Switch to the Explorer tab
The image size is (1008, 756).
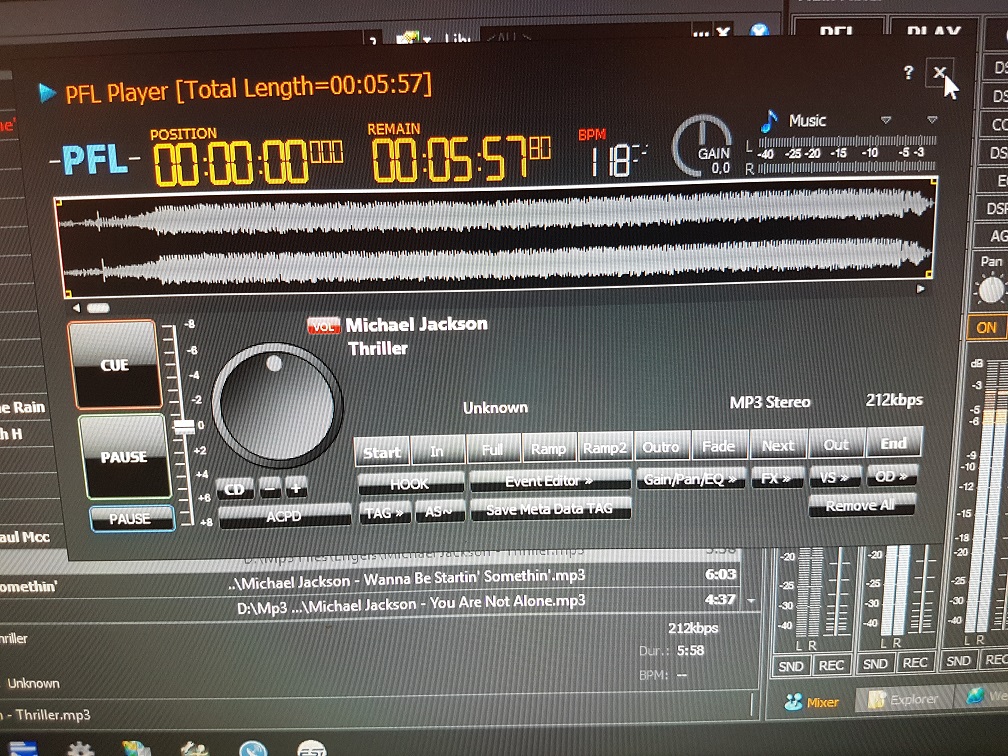(903, 699)
